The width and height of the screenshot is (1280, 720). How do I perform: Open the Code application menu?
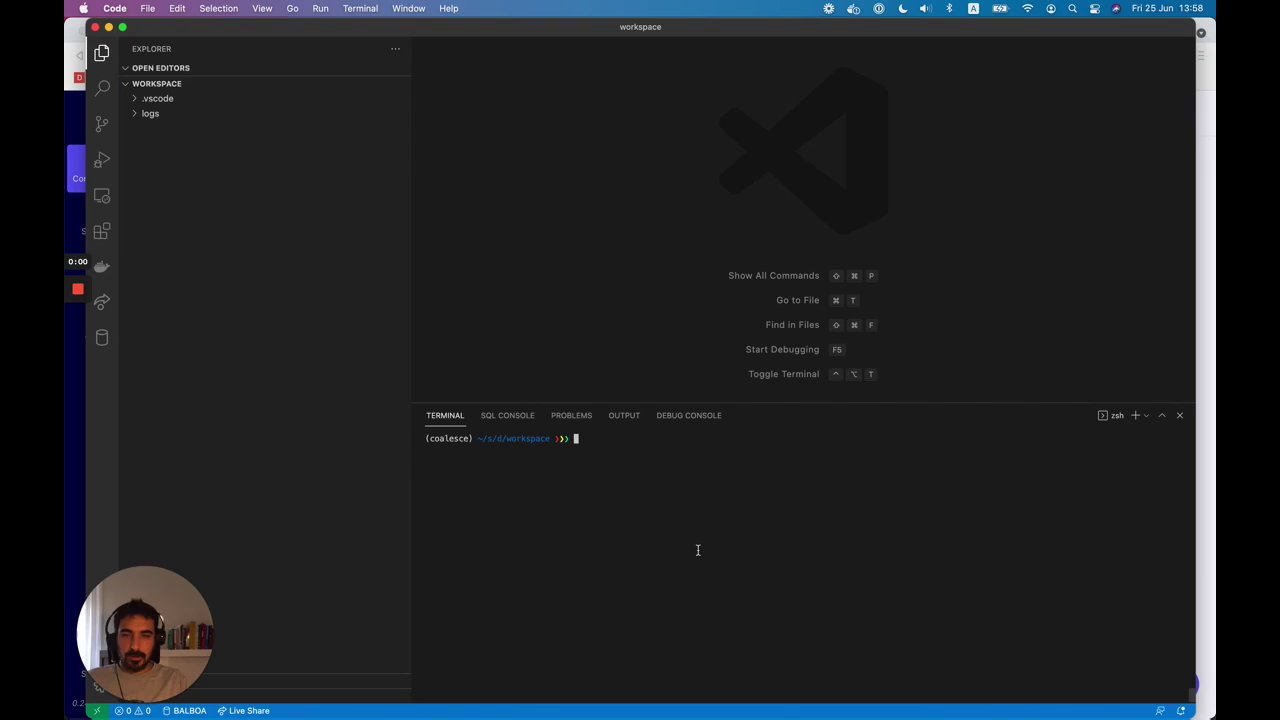(115, 9)
